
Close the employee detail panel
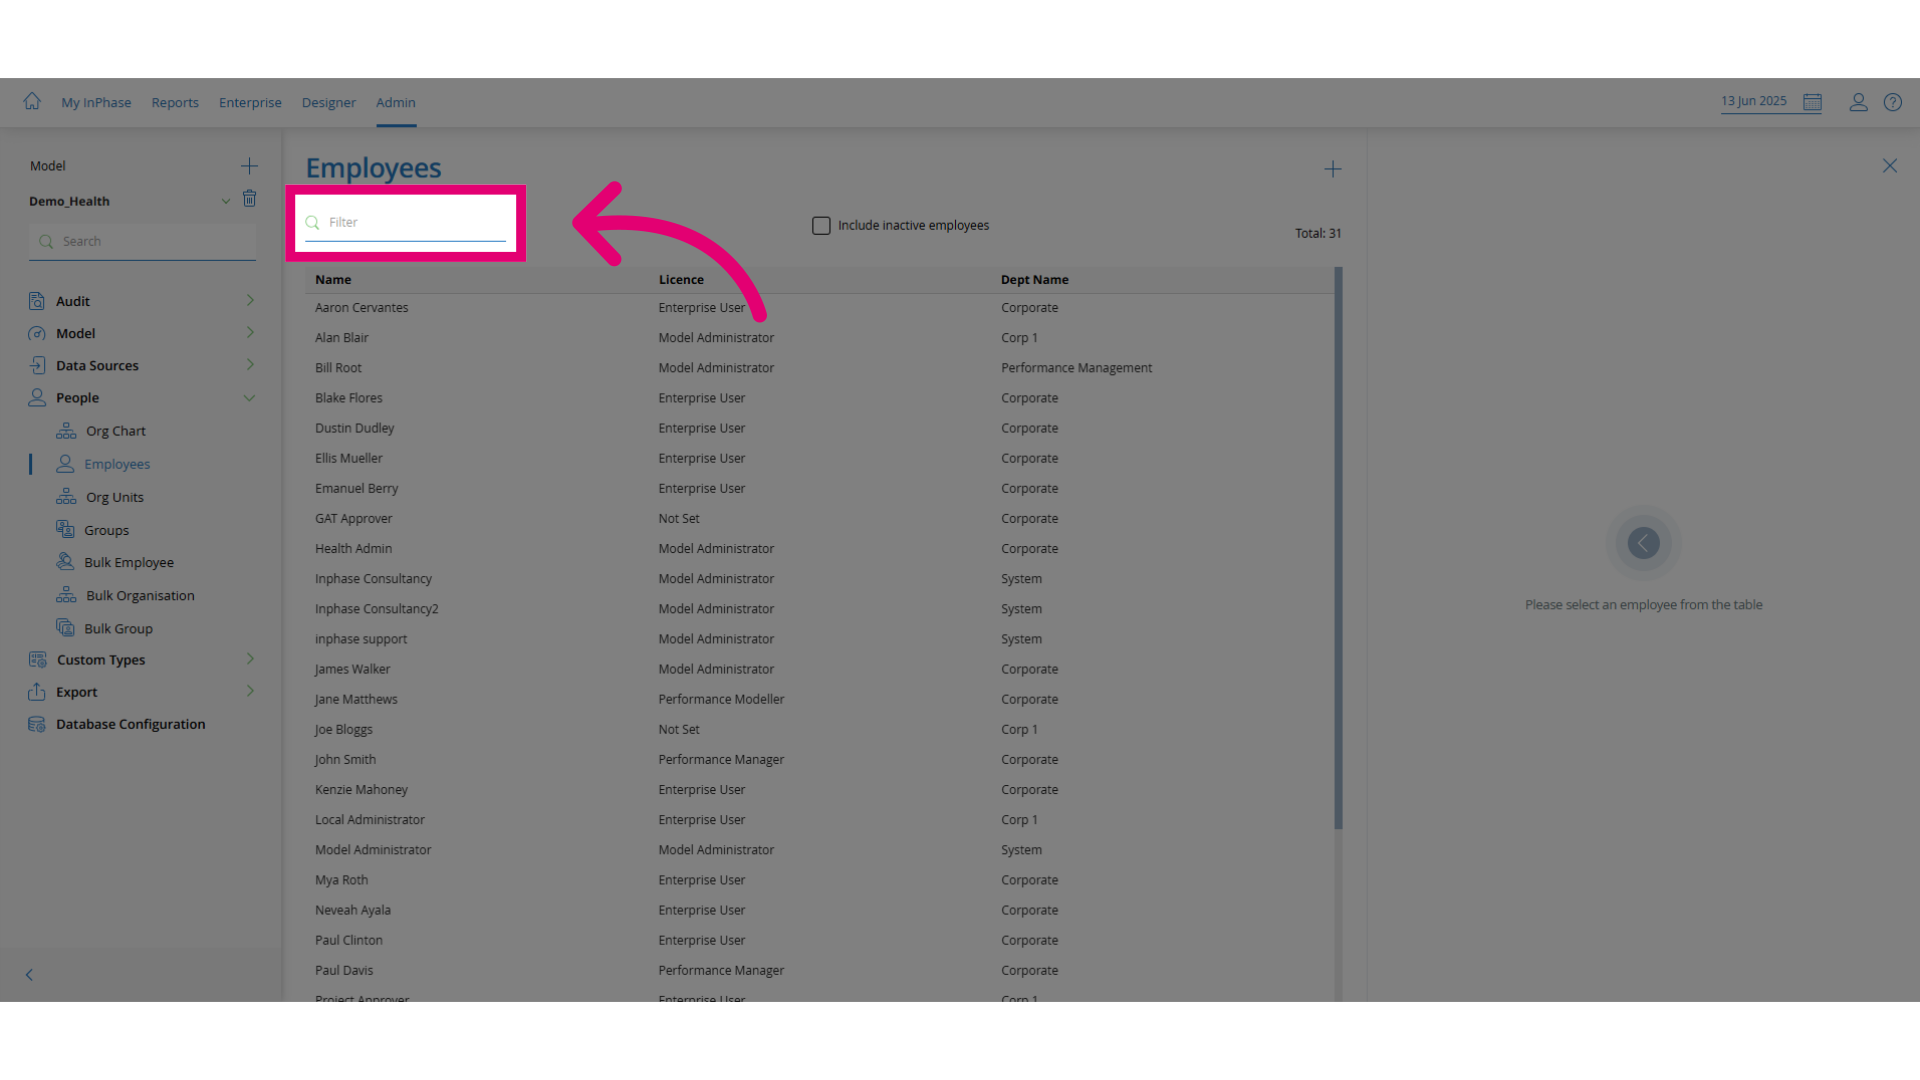point(1889,166)
